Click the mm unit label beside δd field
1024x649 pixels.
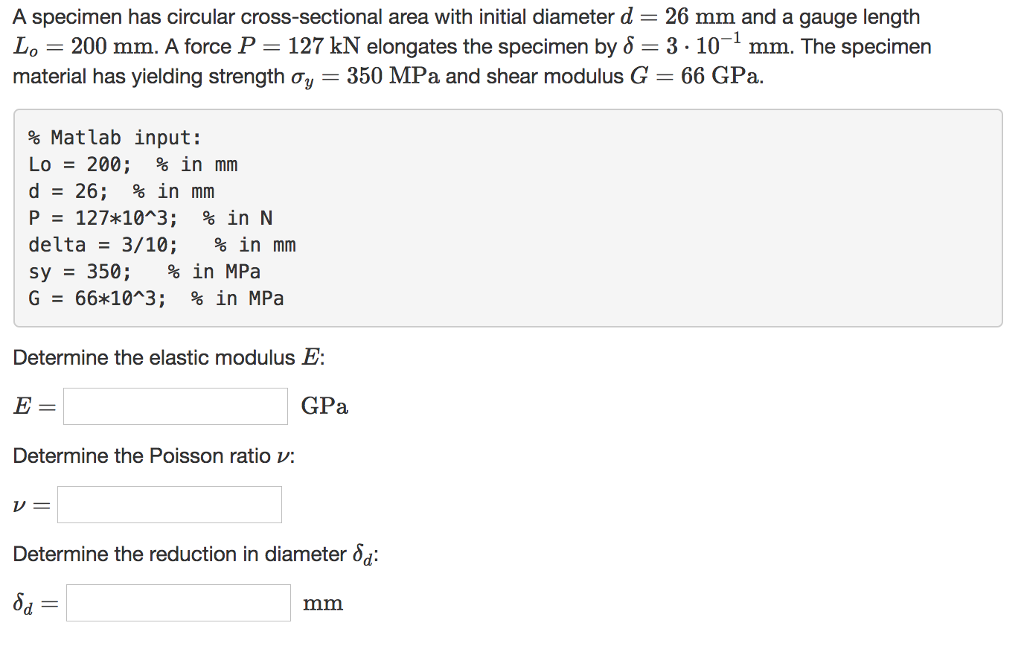point(322,602)
